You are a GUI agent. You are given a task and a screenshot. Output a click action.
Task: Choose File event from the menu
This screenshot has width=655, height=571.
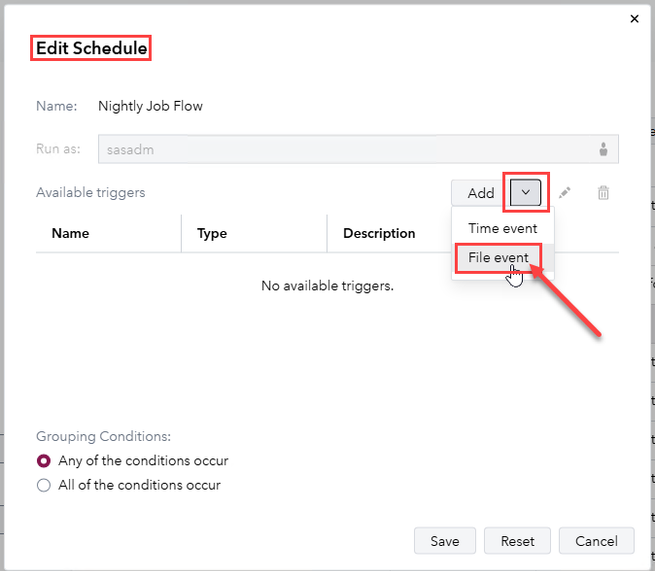tap(498, 258)
